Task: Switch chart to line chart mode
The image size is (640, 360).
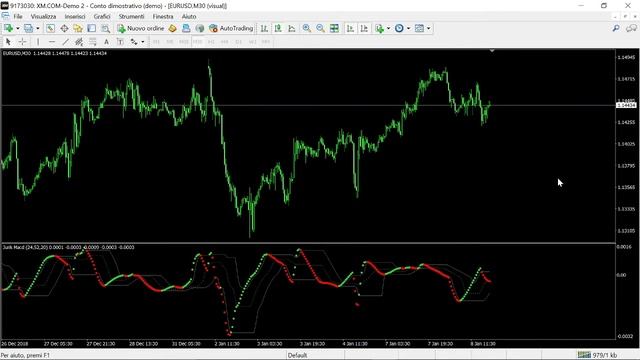Action: point(292,28)
